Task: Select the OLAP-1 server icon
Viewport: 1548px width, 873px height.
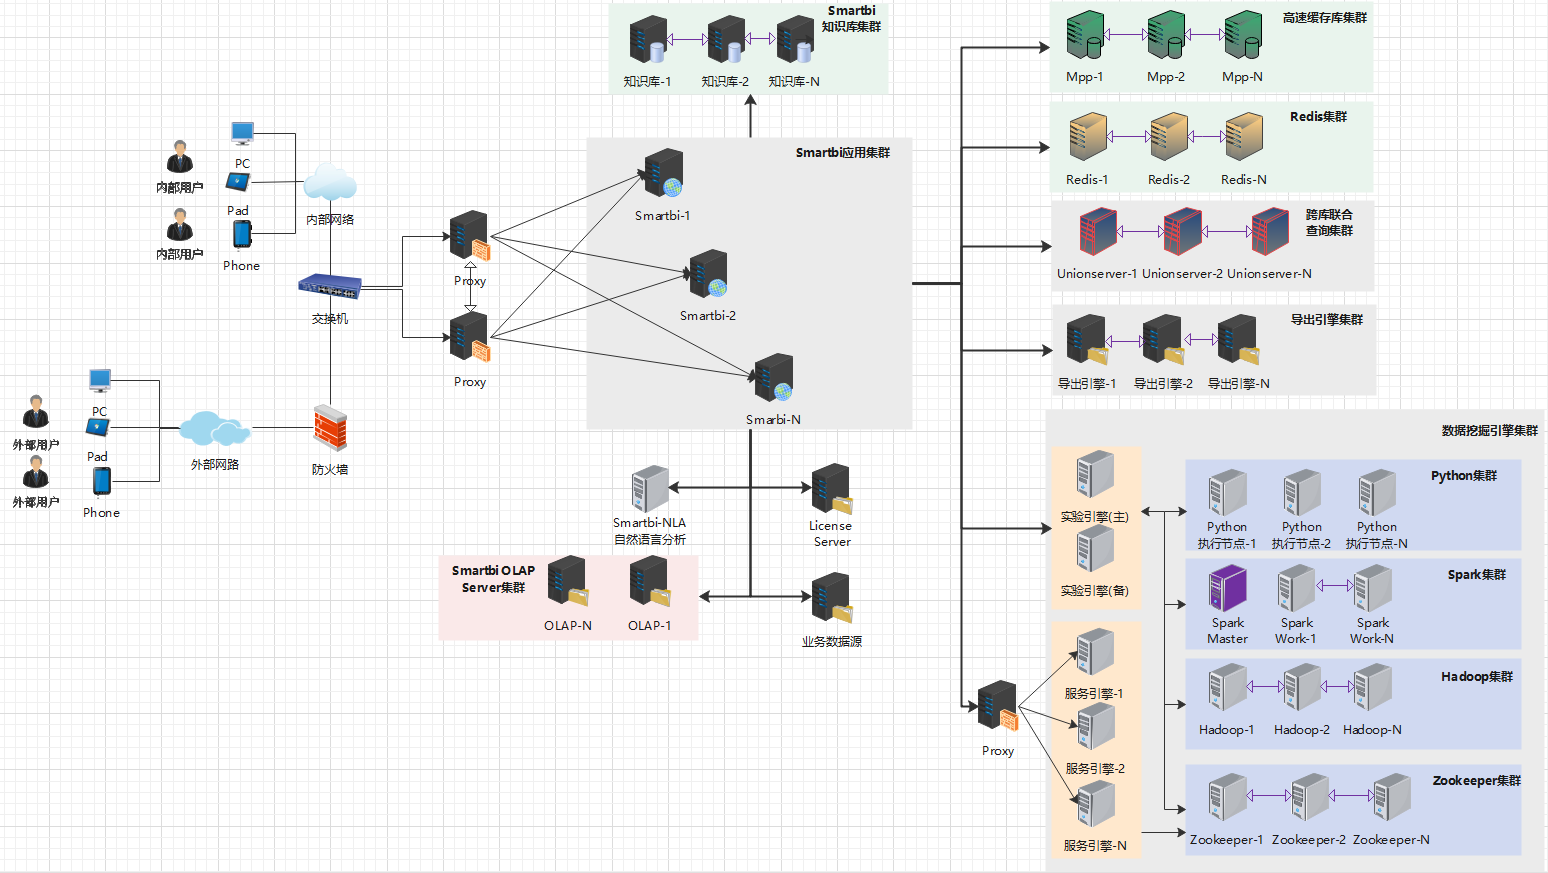Action: coord(650,582)
